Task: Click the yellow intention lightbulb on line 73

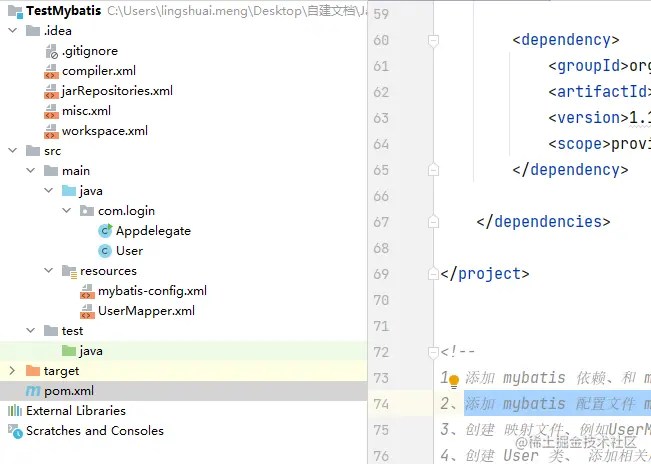Action: click(x=454, y=381)
